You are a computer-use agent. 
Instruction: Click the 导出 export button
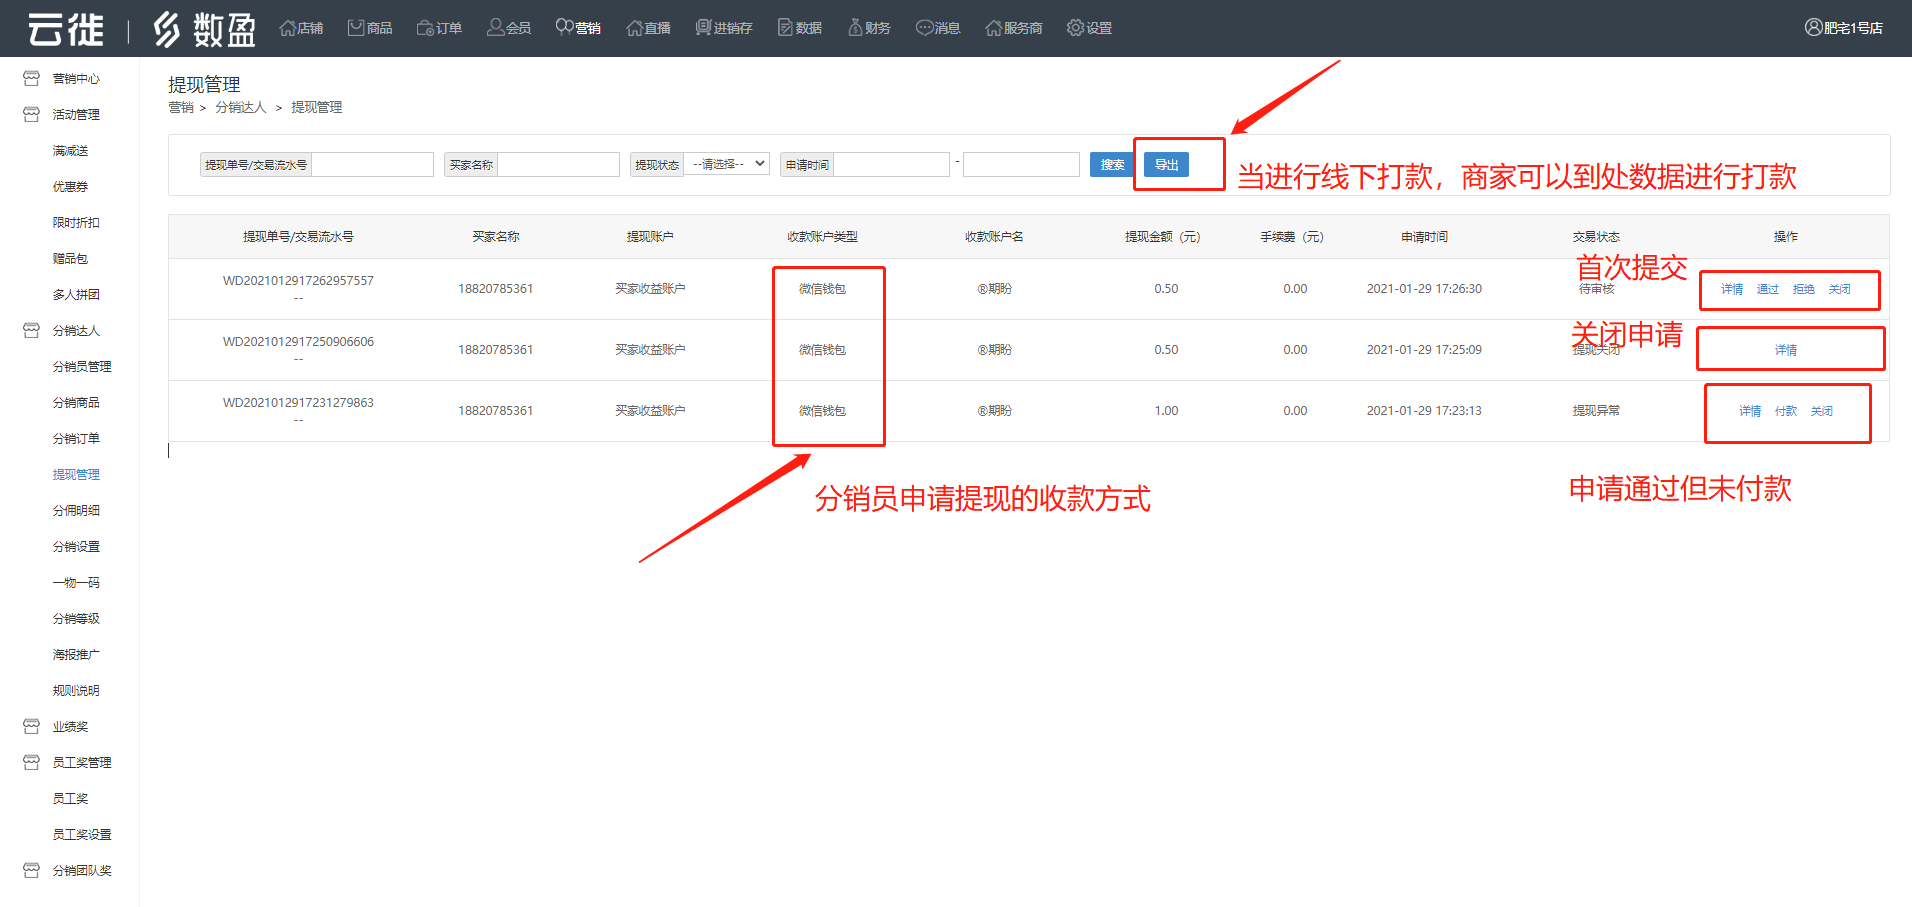(x=1166, y=165)
